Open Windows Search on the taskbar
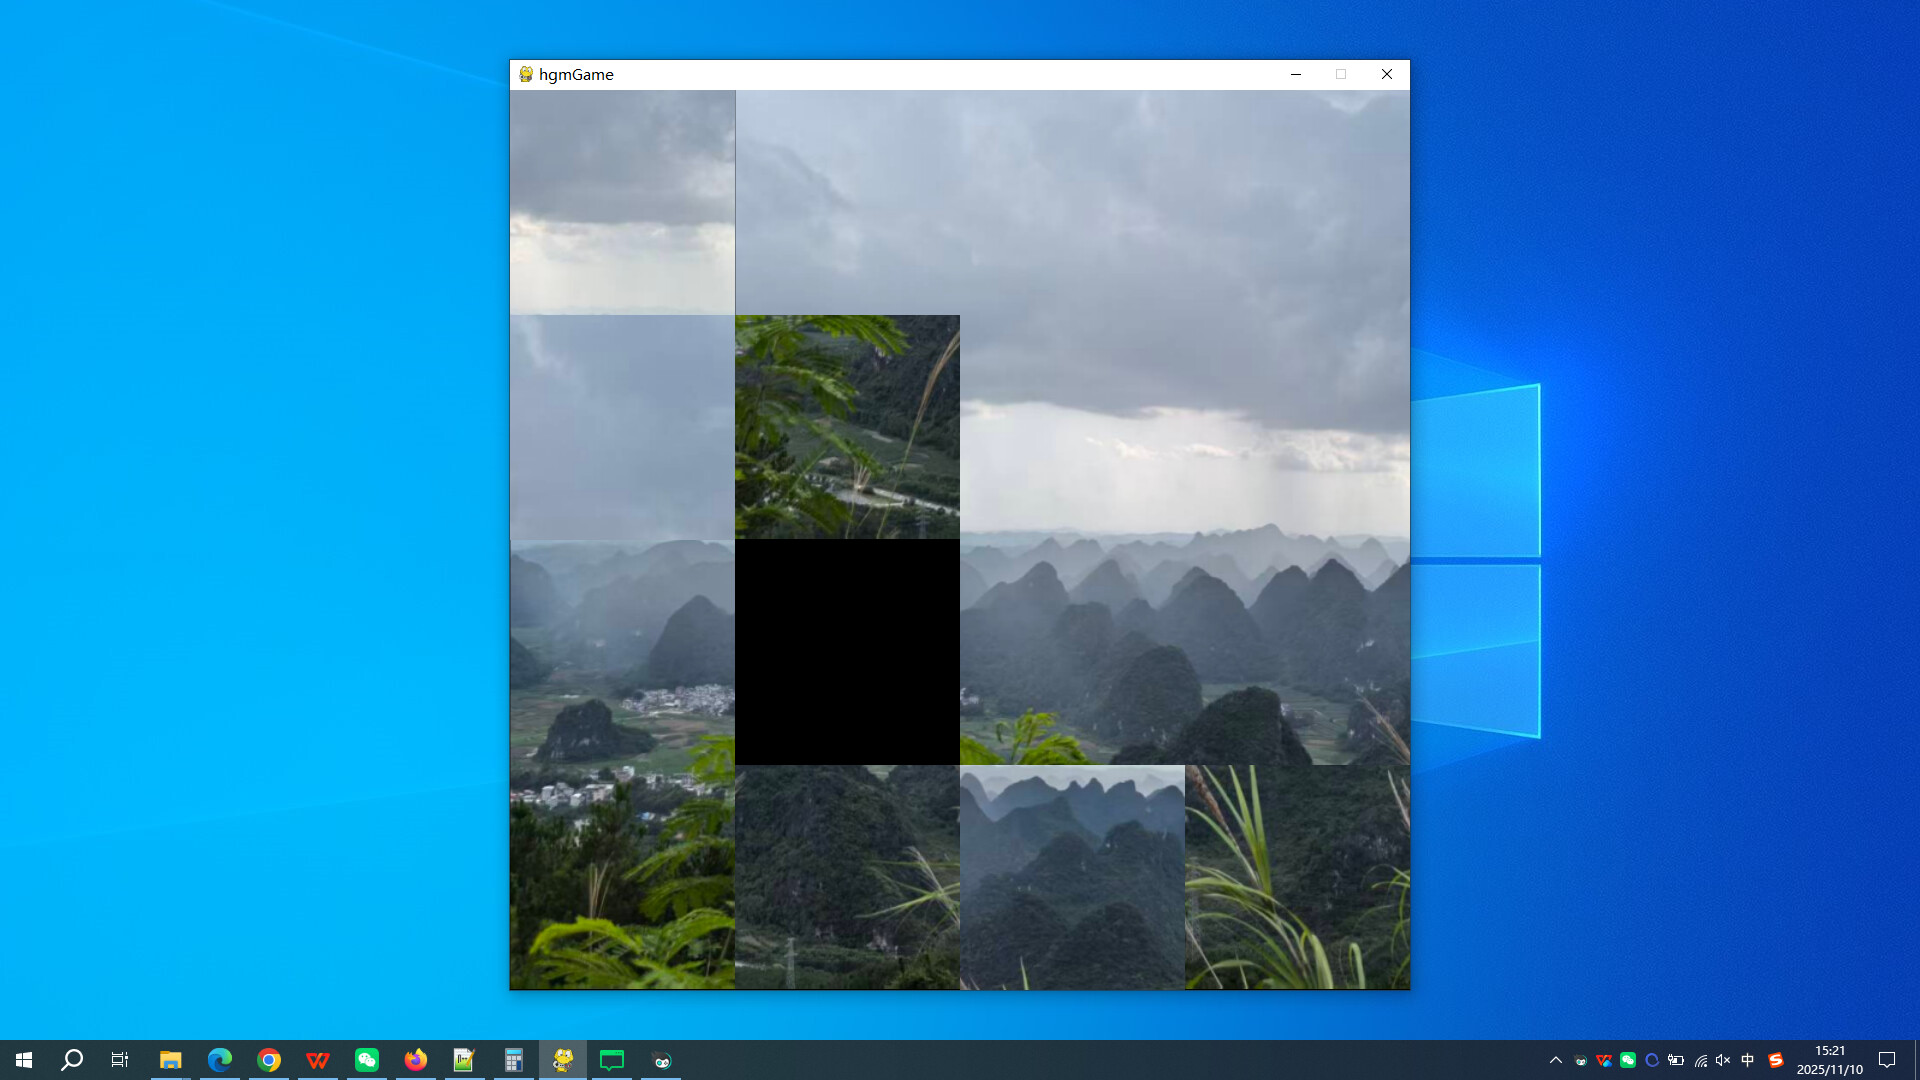 pos(70,1060)
